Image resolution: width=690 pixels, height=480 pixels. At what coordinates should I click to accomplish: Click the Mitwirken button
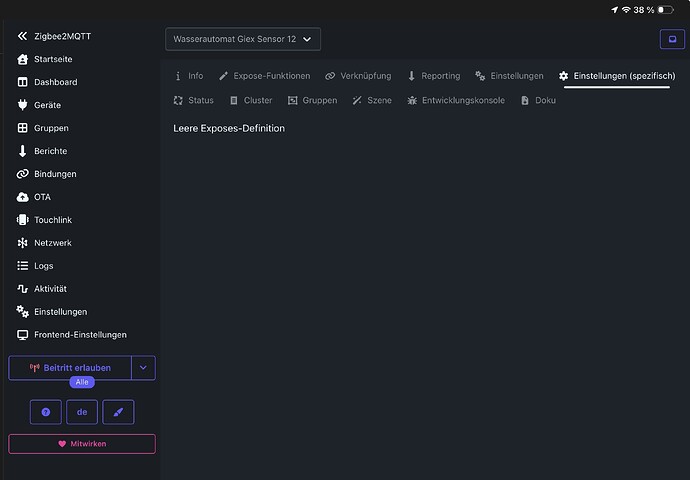82,444
